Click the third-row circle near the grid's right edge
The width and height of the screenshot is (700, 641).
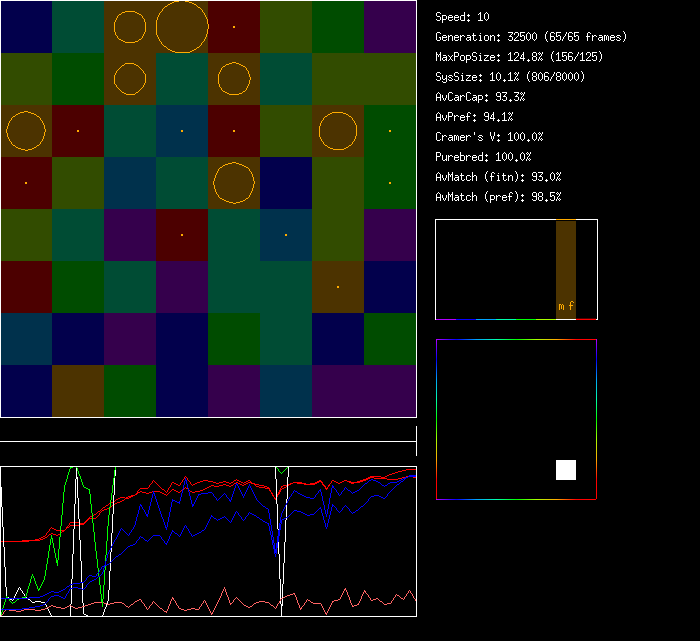click(338, 131)
